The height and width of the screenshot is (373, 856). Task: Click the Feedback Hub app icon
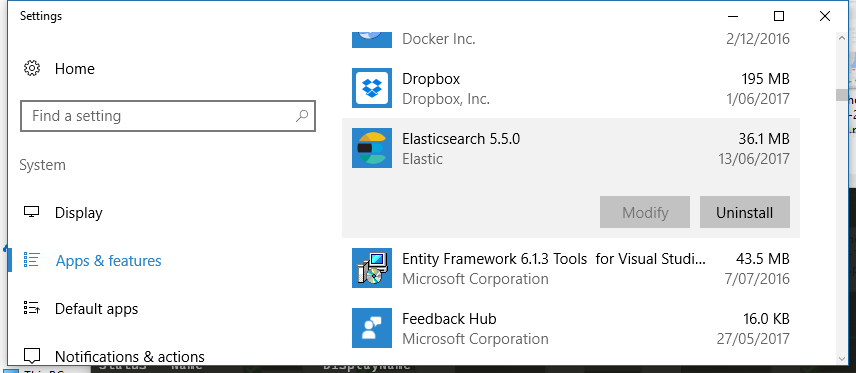(372, 328)
